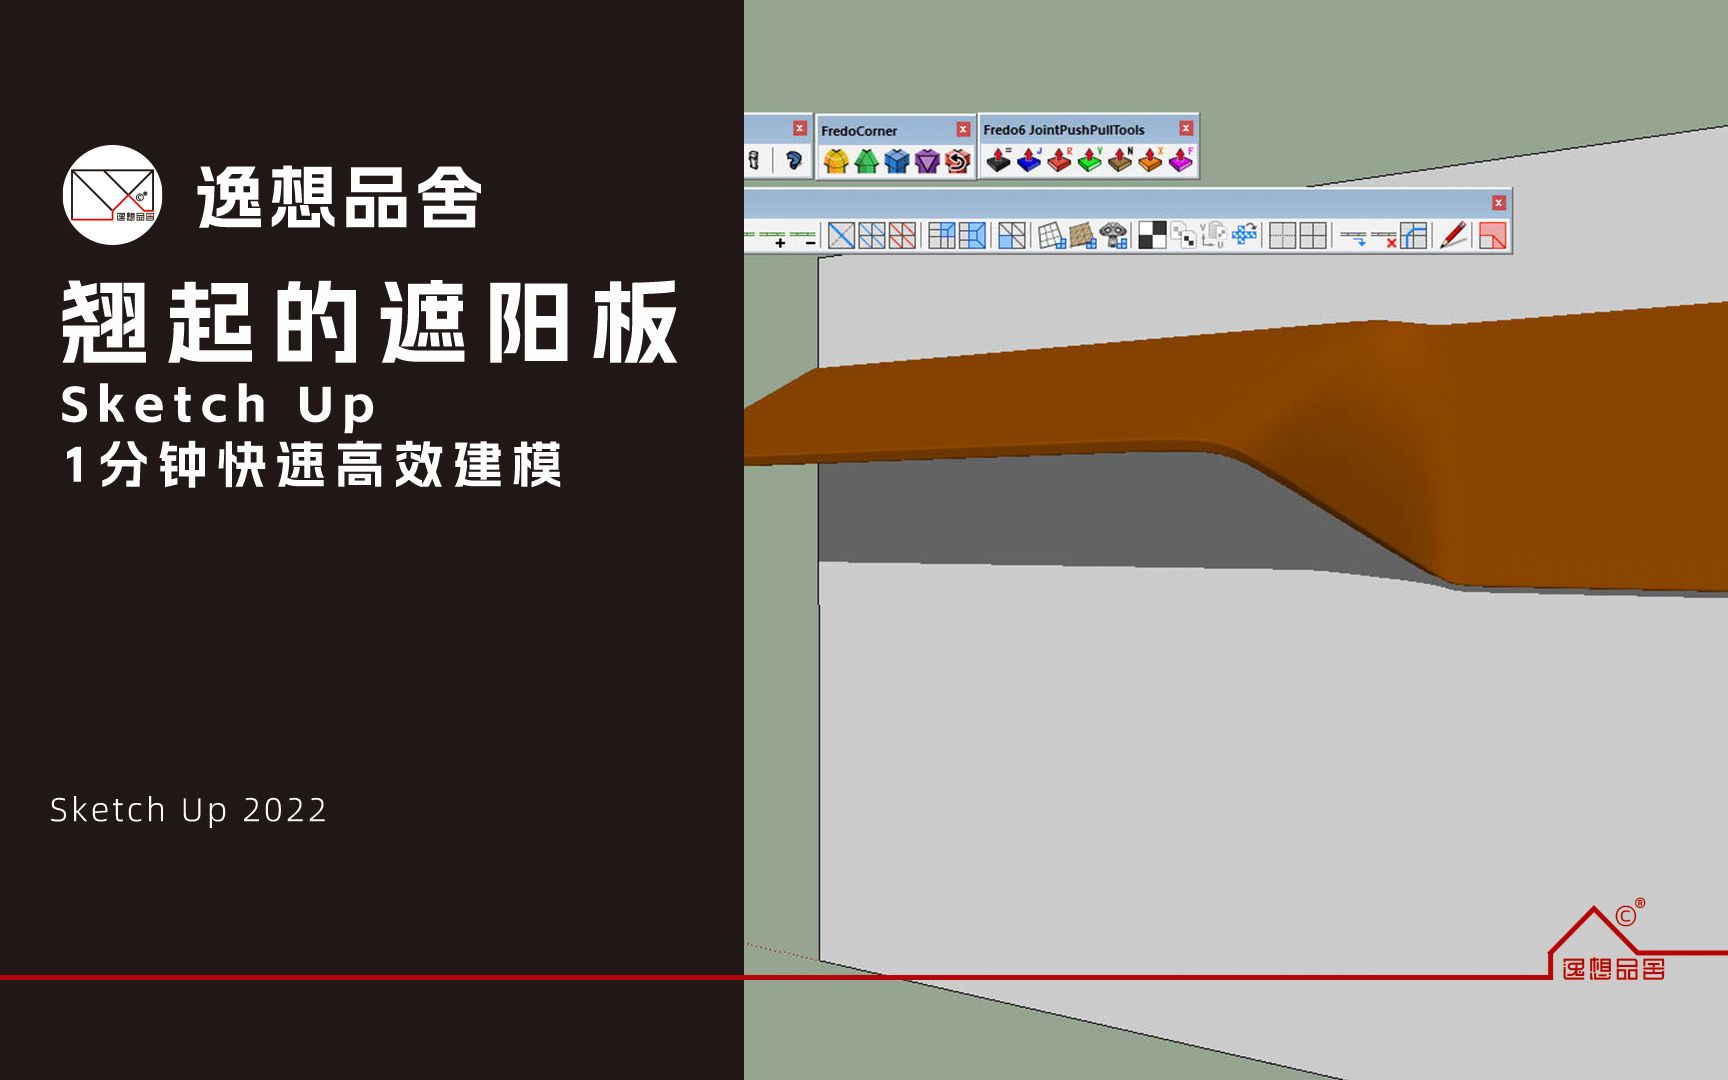Click the blue diagonals four-square grid icon
Image resolution: width=1728 pixels, height=1080 pixels.
tap(872, 236)
